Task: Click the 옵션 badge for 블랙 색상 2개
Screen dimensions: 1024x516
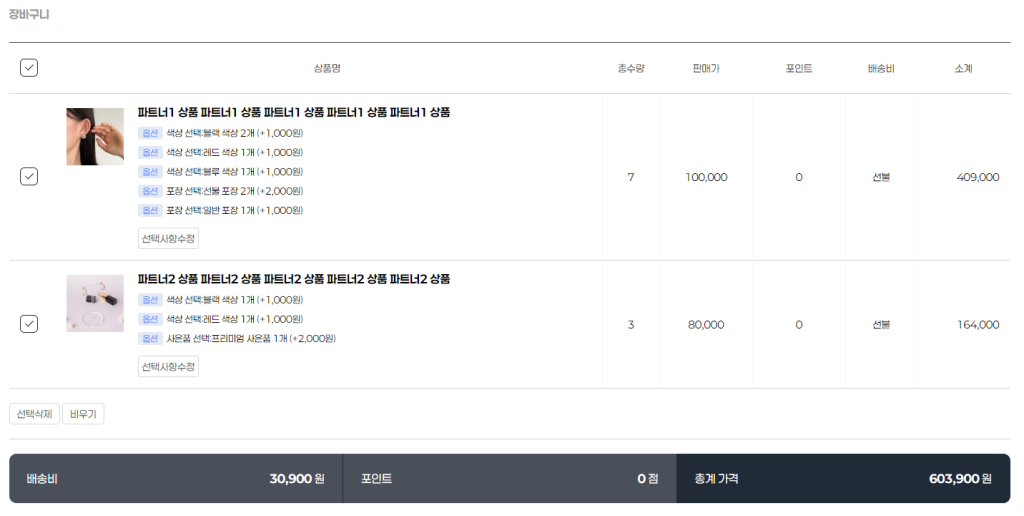Action: [x=150, y=133]
